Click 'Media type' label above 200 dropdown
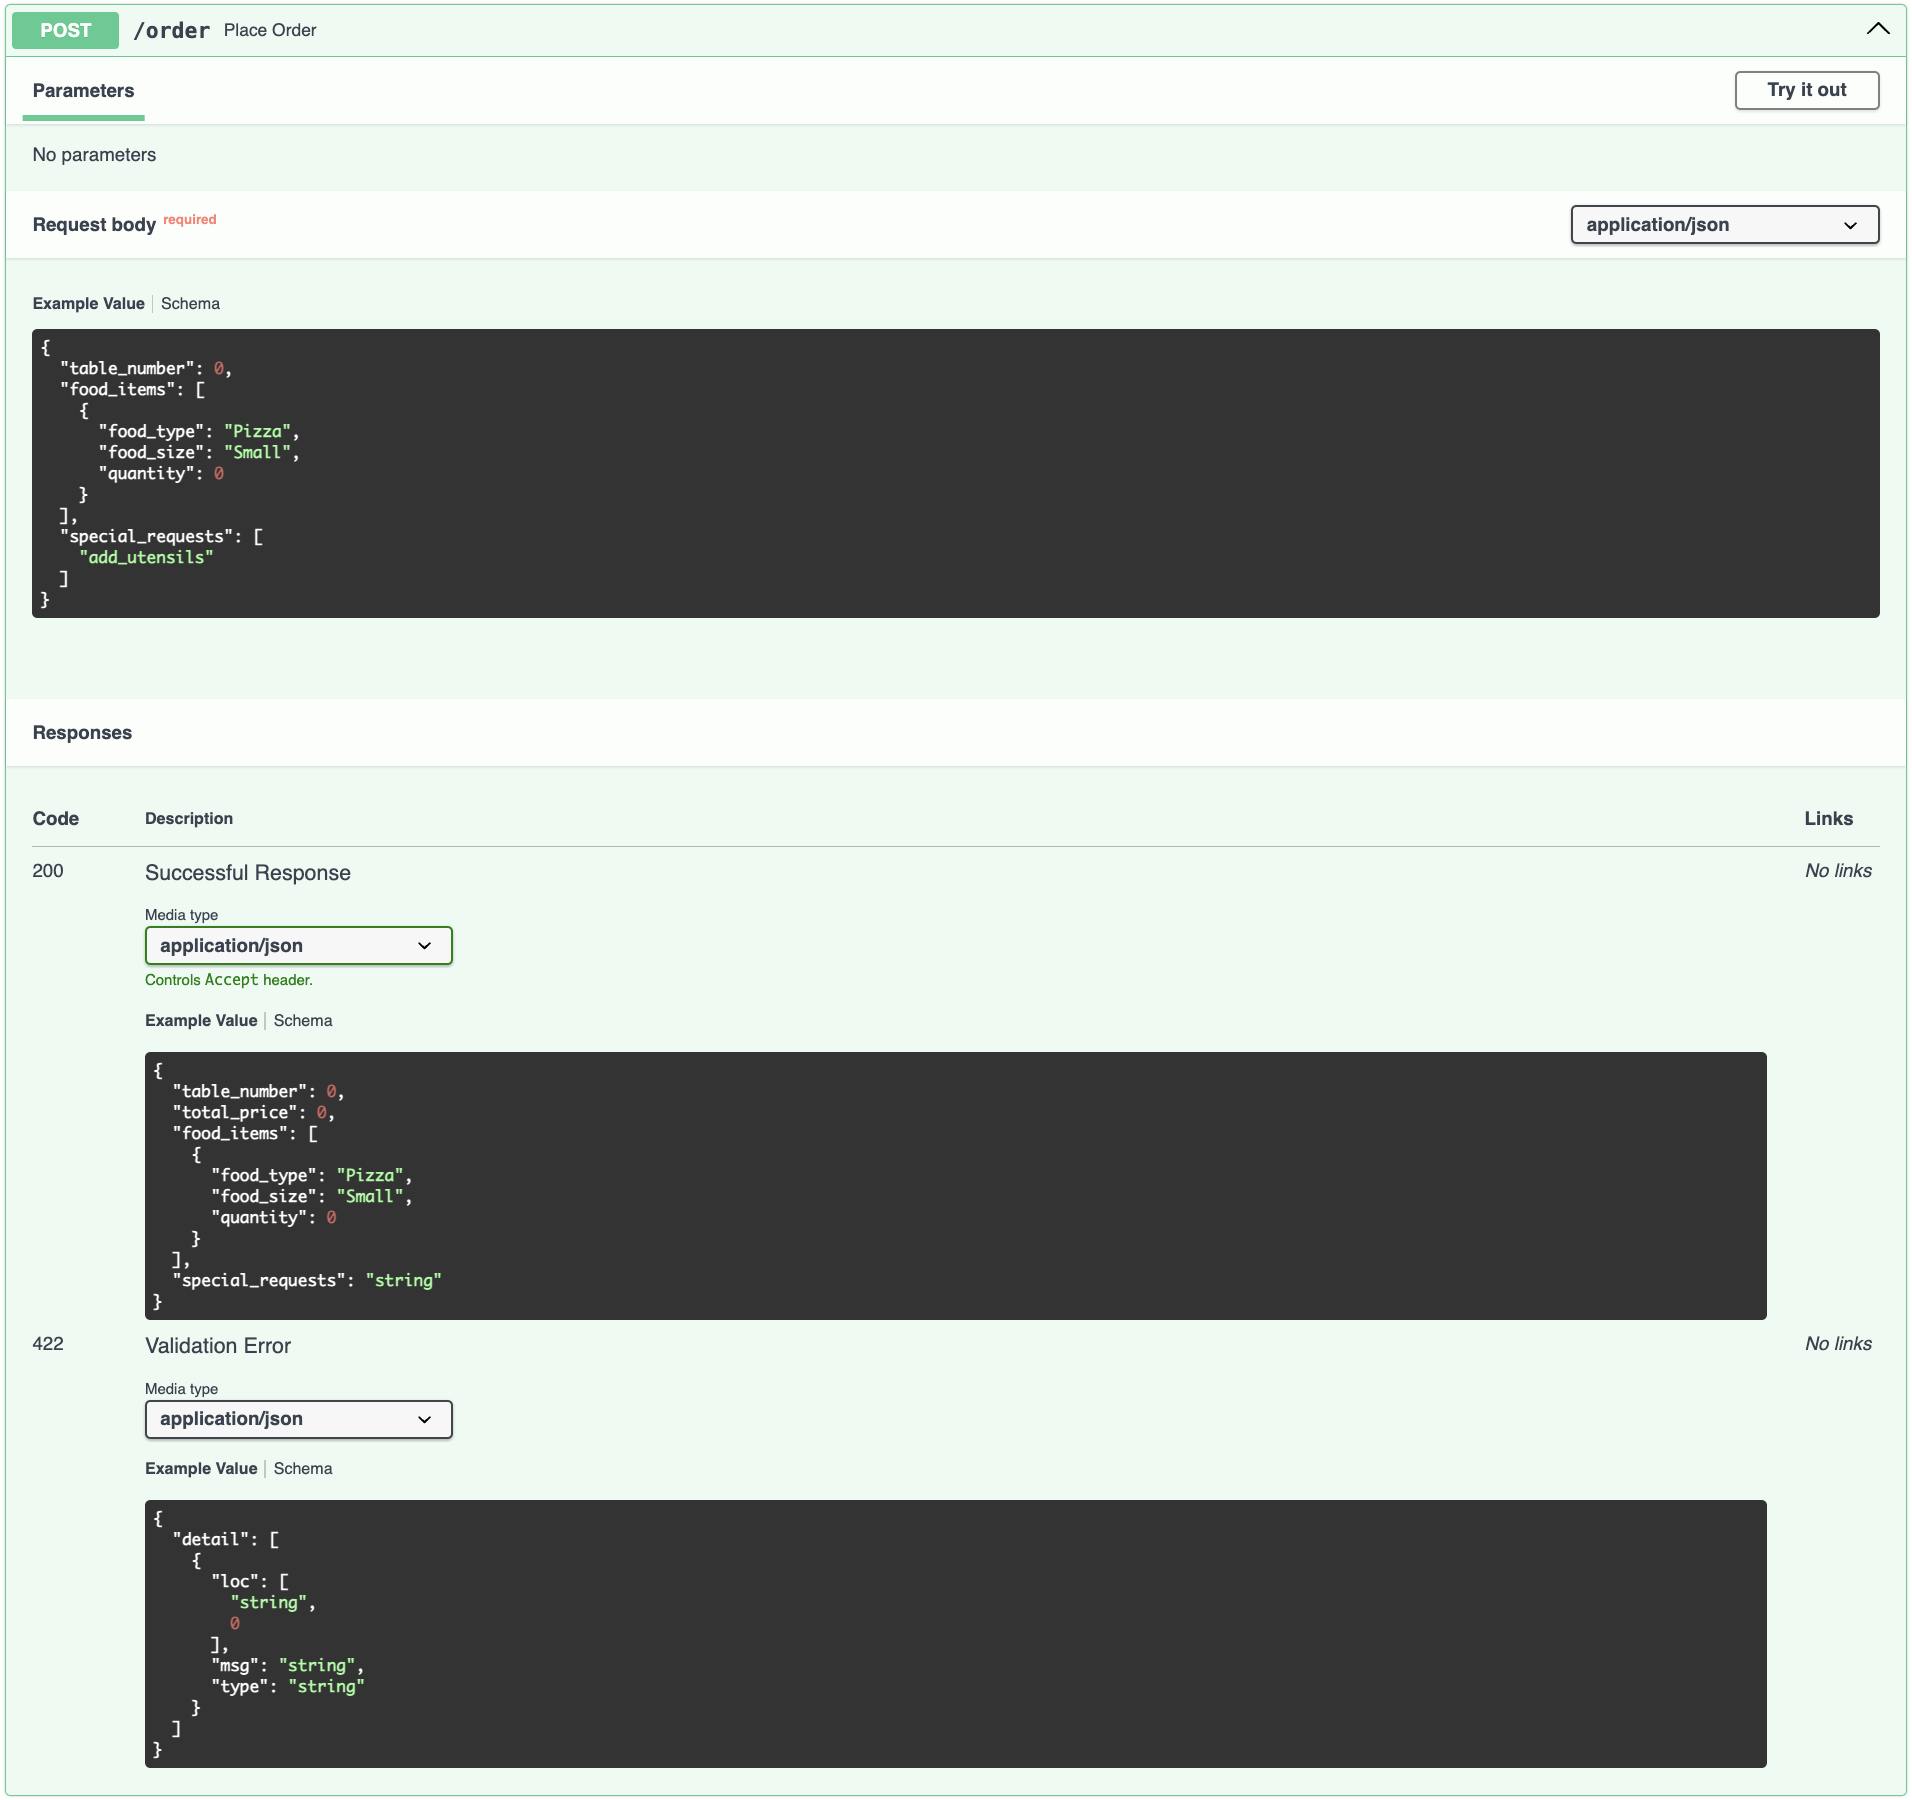Viewport: 1912px width, 1800px height. pyautogui.click(x=181, y=915)
